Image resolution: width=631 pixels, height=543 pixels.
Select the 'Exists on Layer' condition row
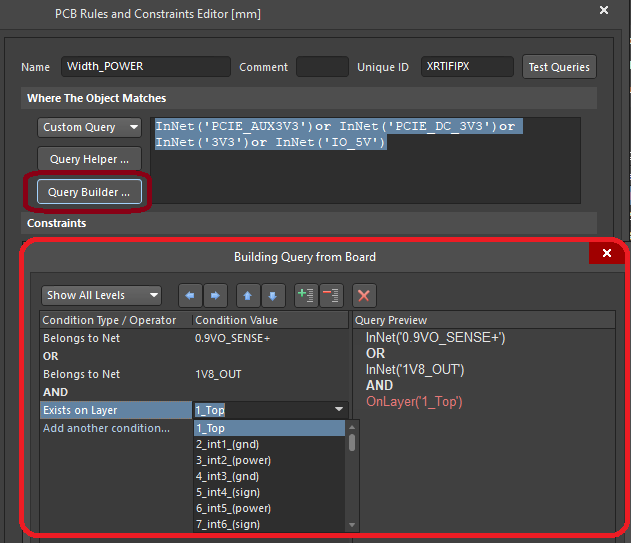point(116,410)
